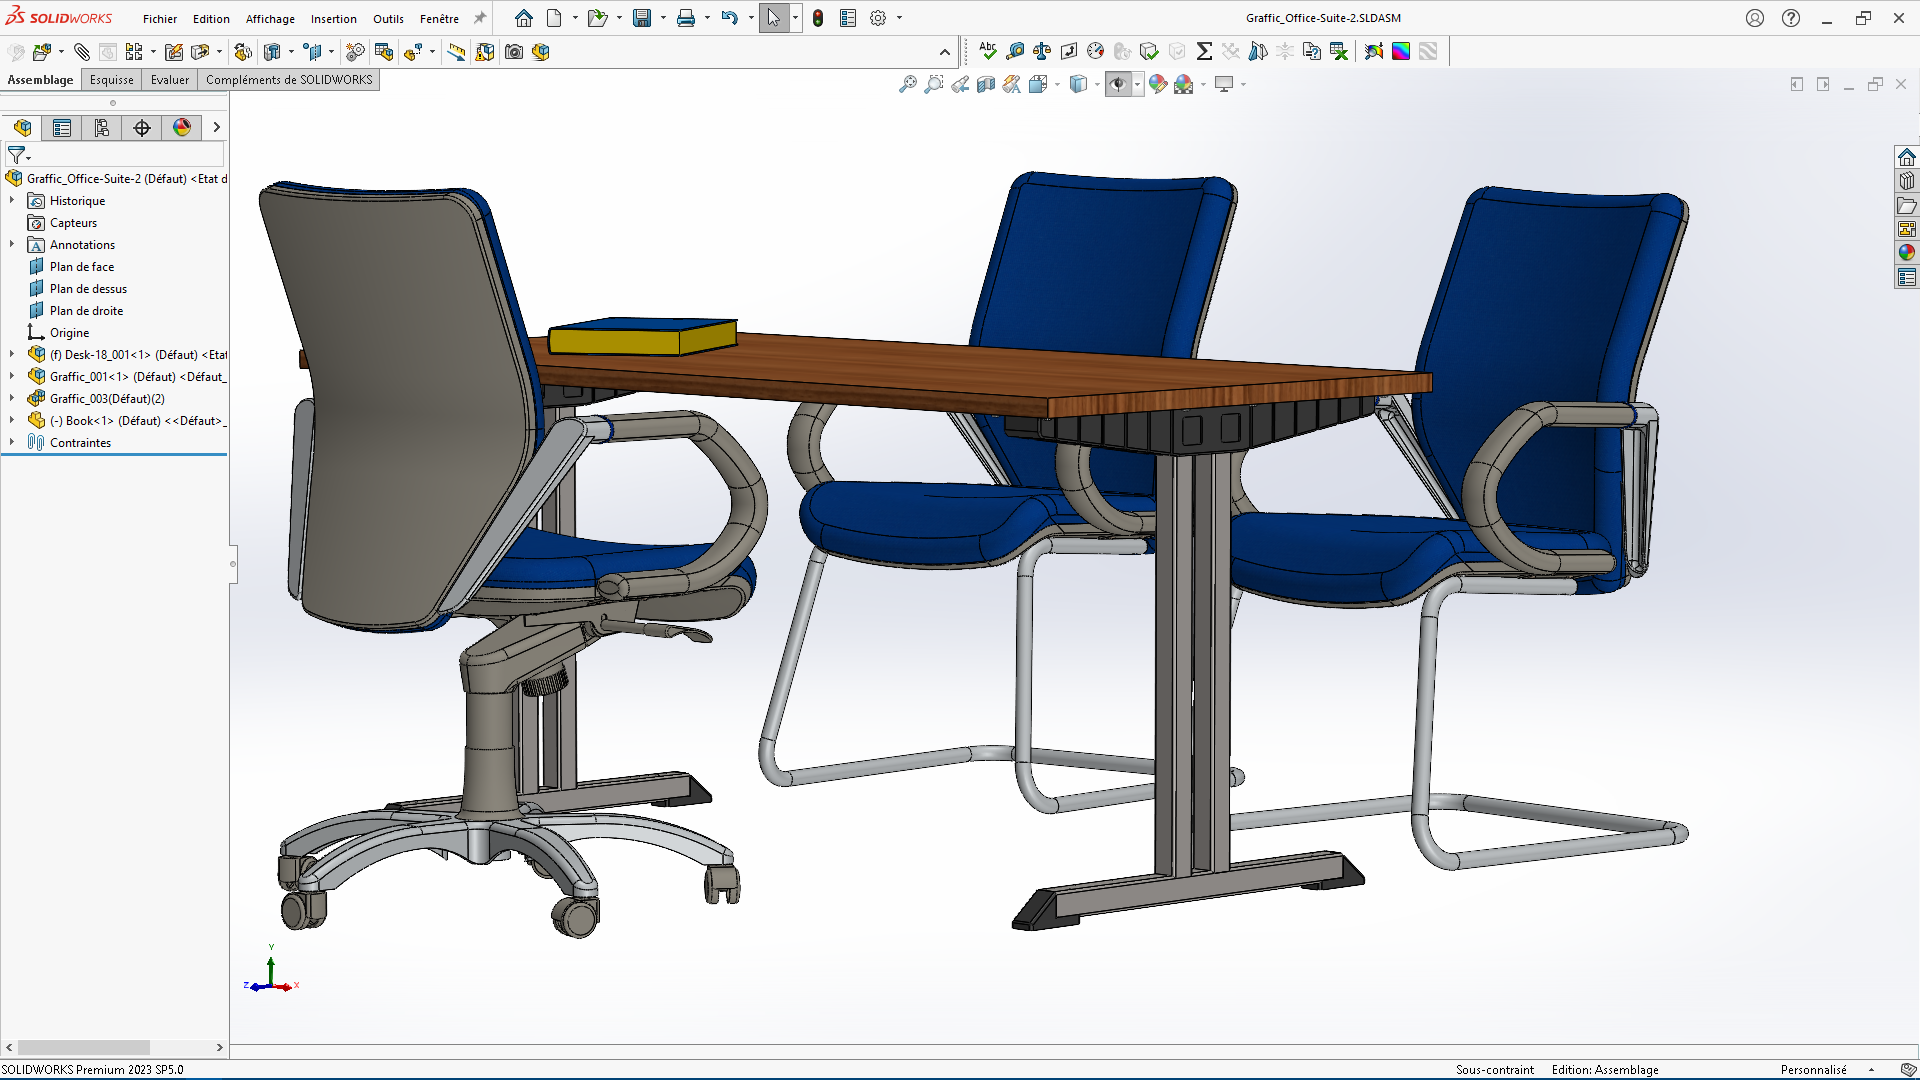1920x1080 pixels.
Task: Expand the Desk-18_001 component node
Action: coord(12,354)
